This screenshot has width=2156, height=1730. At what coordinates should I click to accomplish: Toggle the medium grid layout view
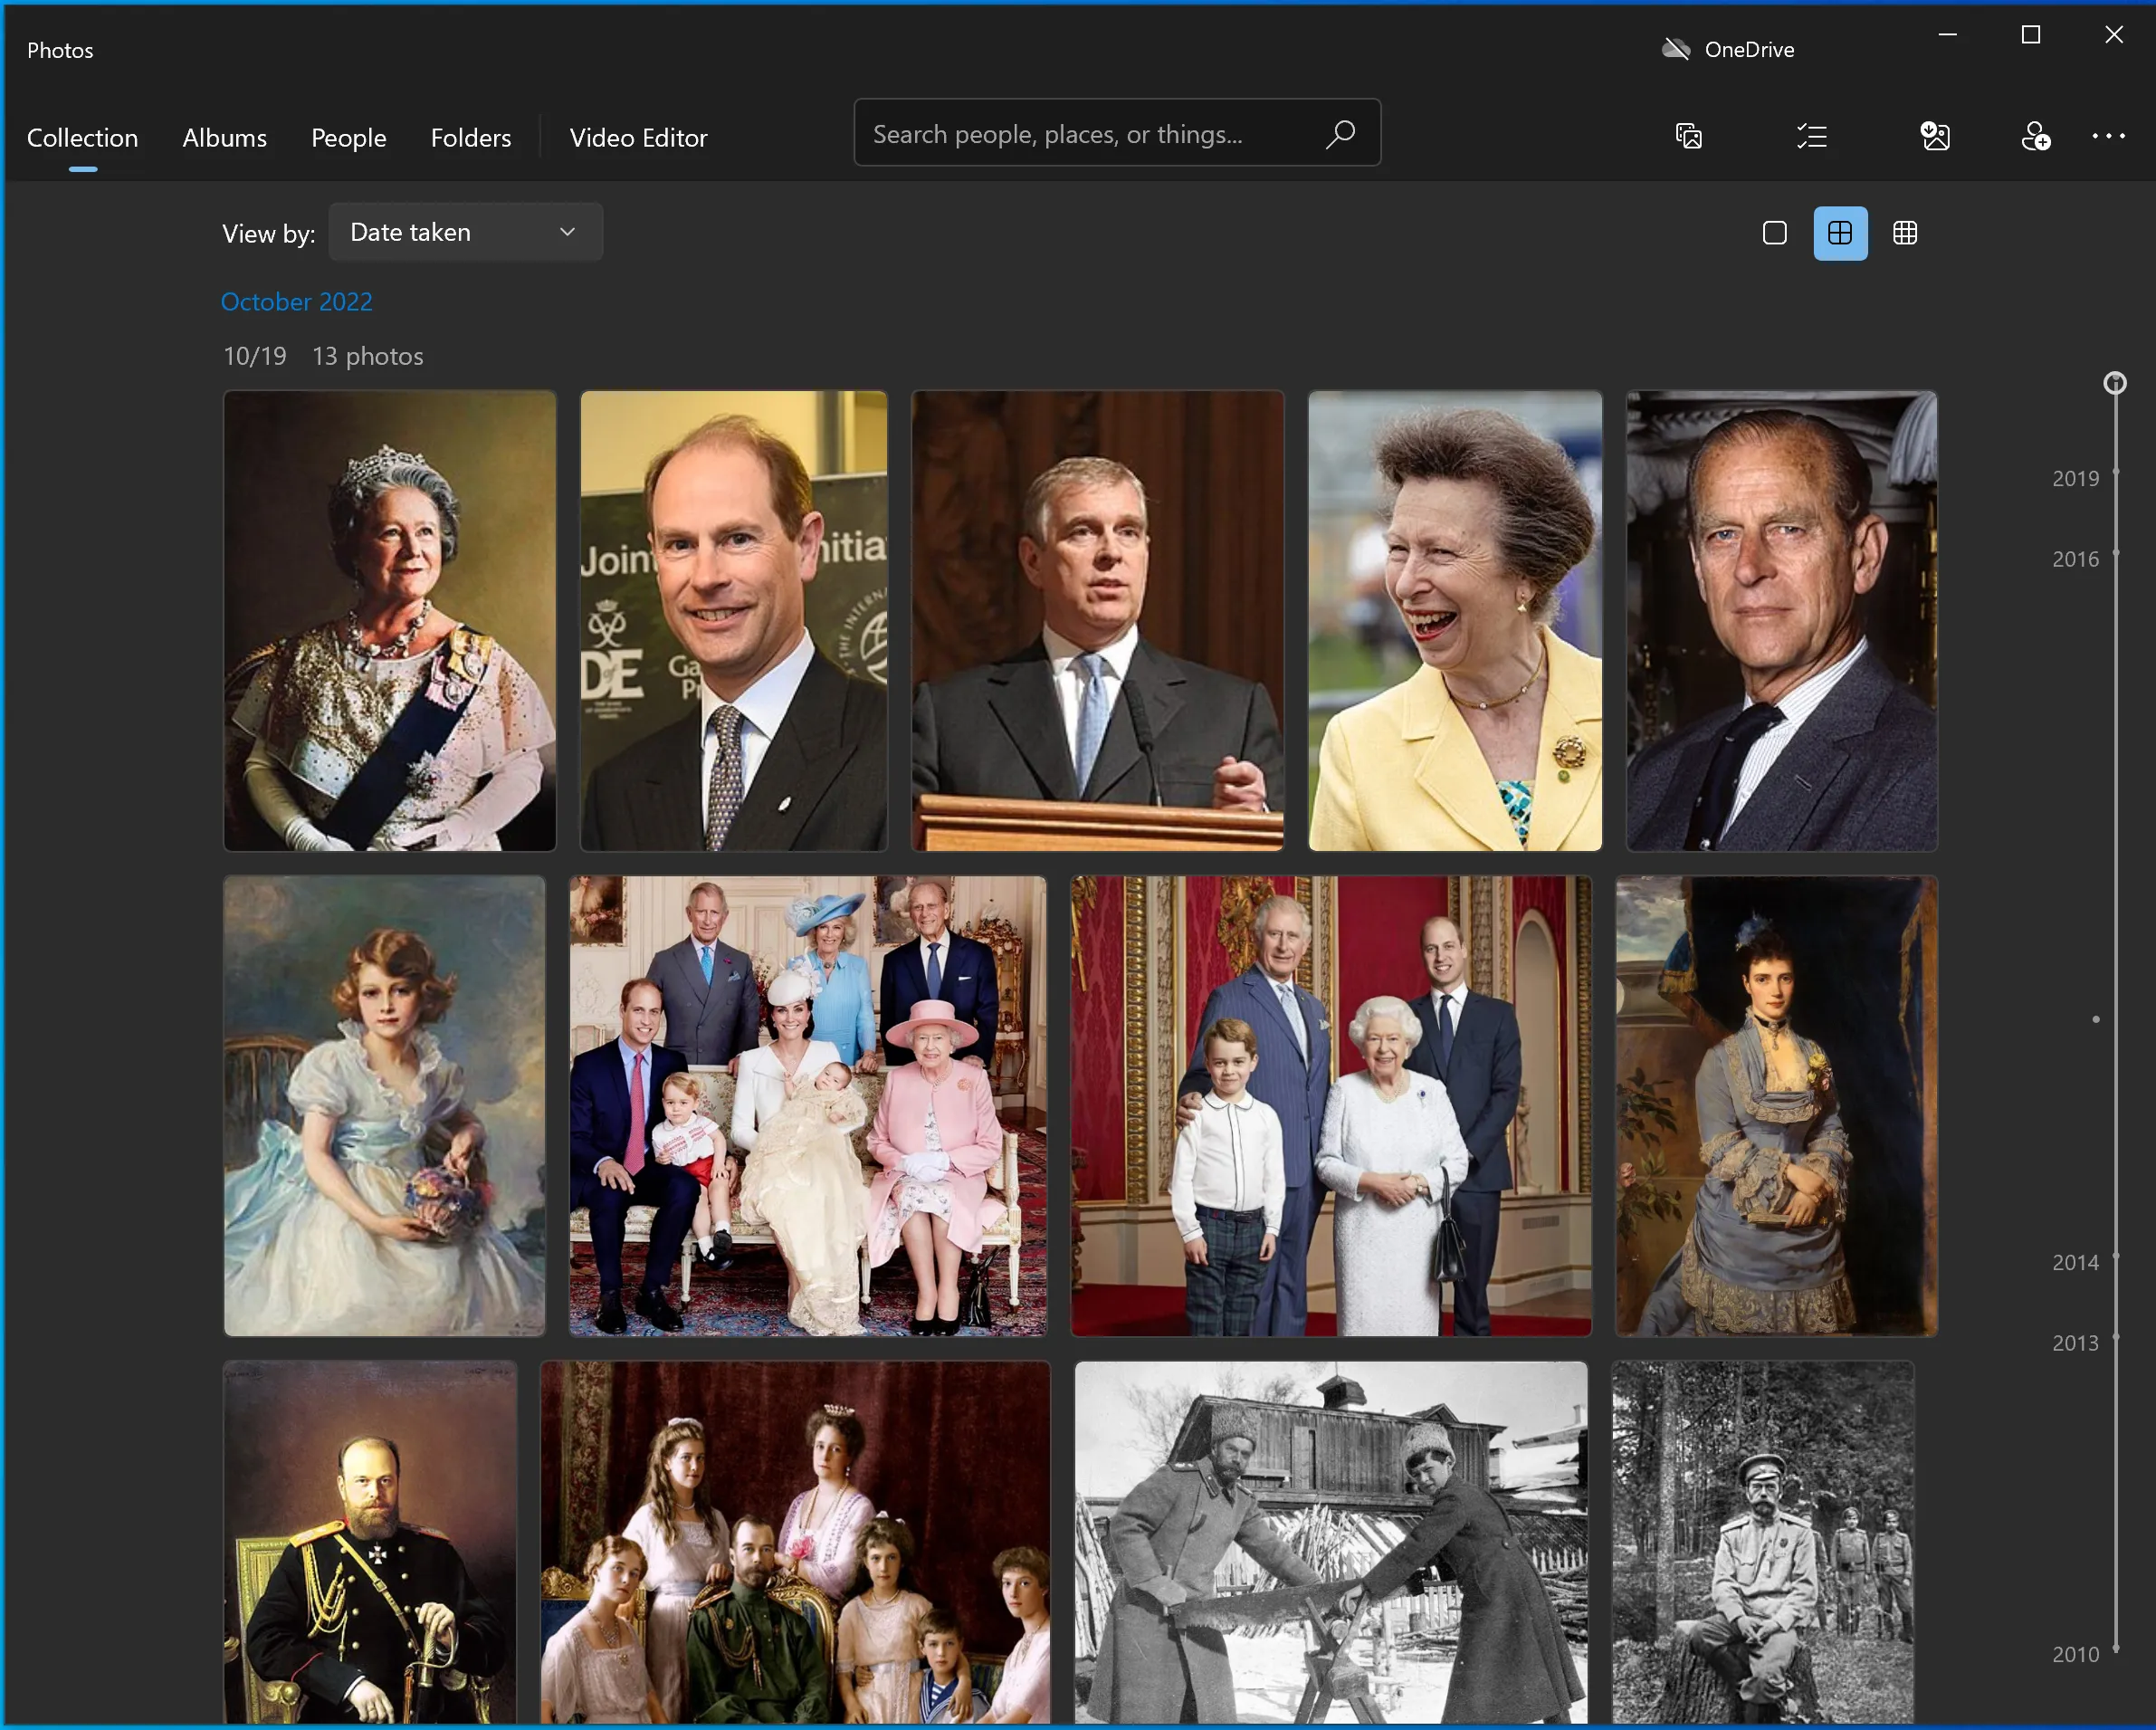tap(1840, 231)
